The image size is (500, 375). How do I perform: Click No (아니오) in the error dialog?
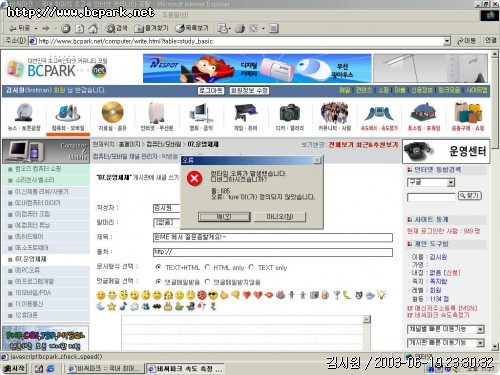coord(280,217)
